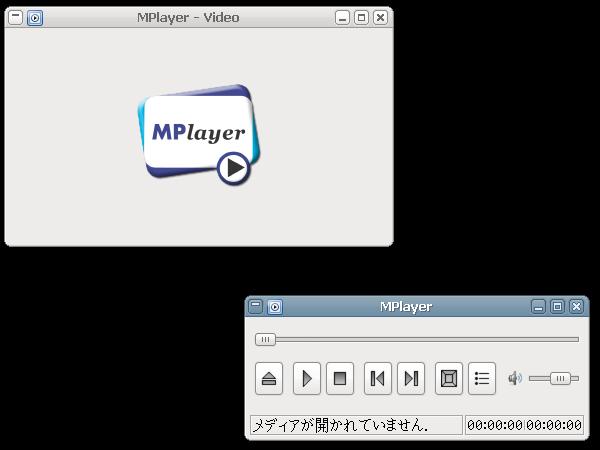The width and height of the screenshot is (600, 450).
Task: Close the MPlayer control window
Action: (577, 307)
